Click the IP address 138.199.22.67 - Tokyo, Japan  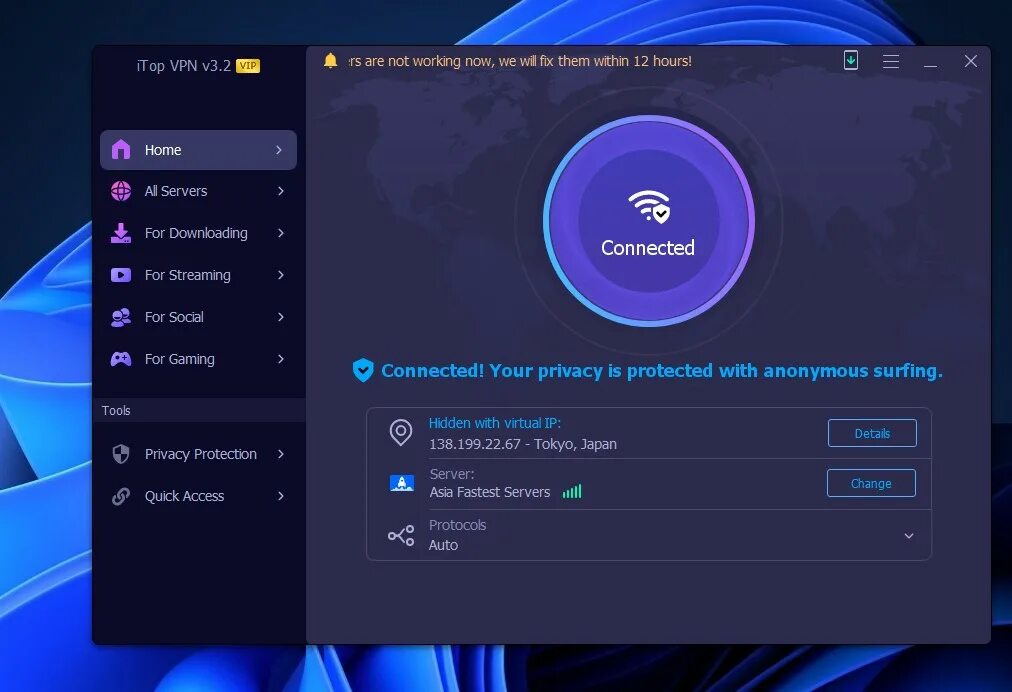click(x=523, y=444)
